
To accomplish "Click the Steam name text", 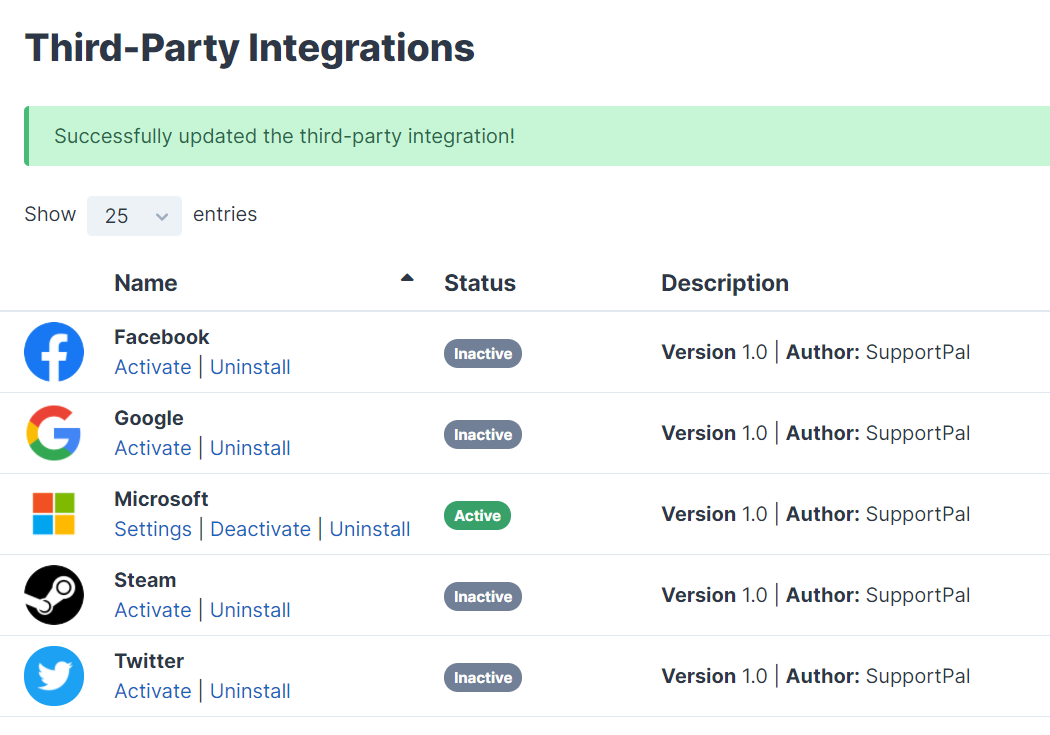I will [145, 580].
